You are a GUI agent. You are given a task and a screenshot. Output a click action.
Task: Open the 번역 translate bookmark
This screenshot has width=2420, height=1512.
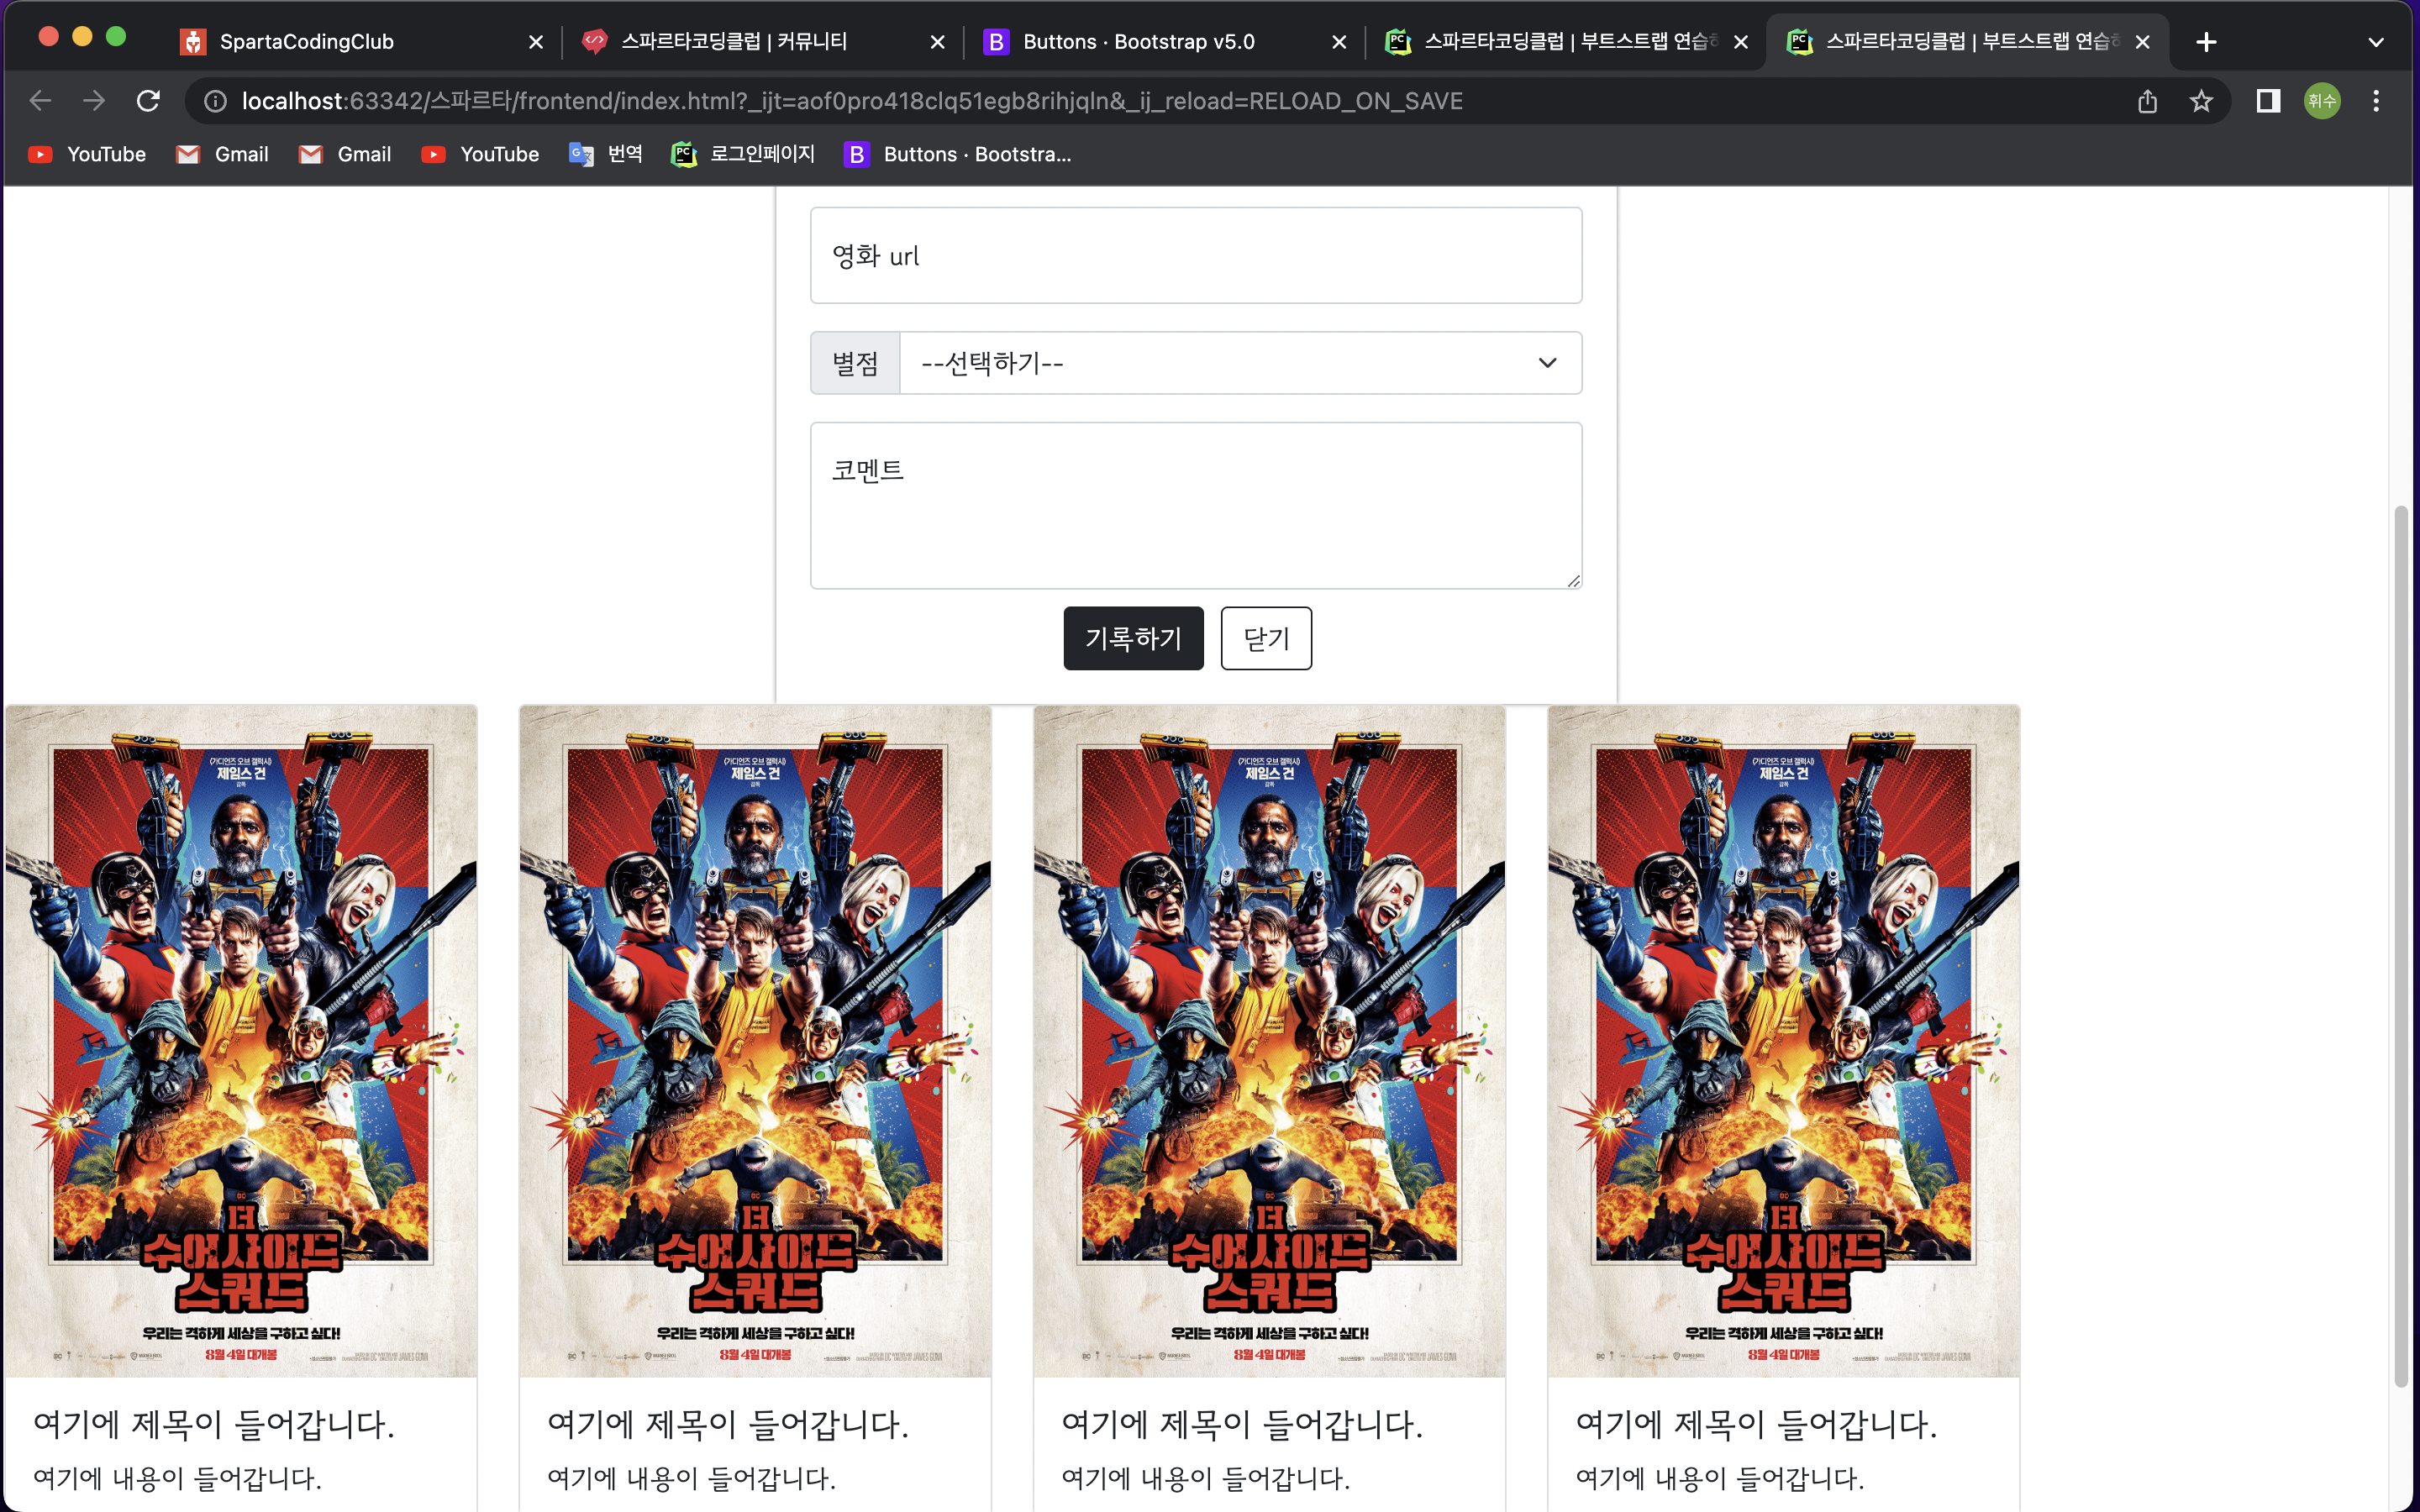(x=606, y=154)
